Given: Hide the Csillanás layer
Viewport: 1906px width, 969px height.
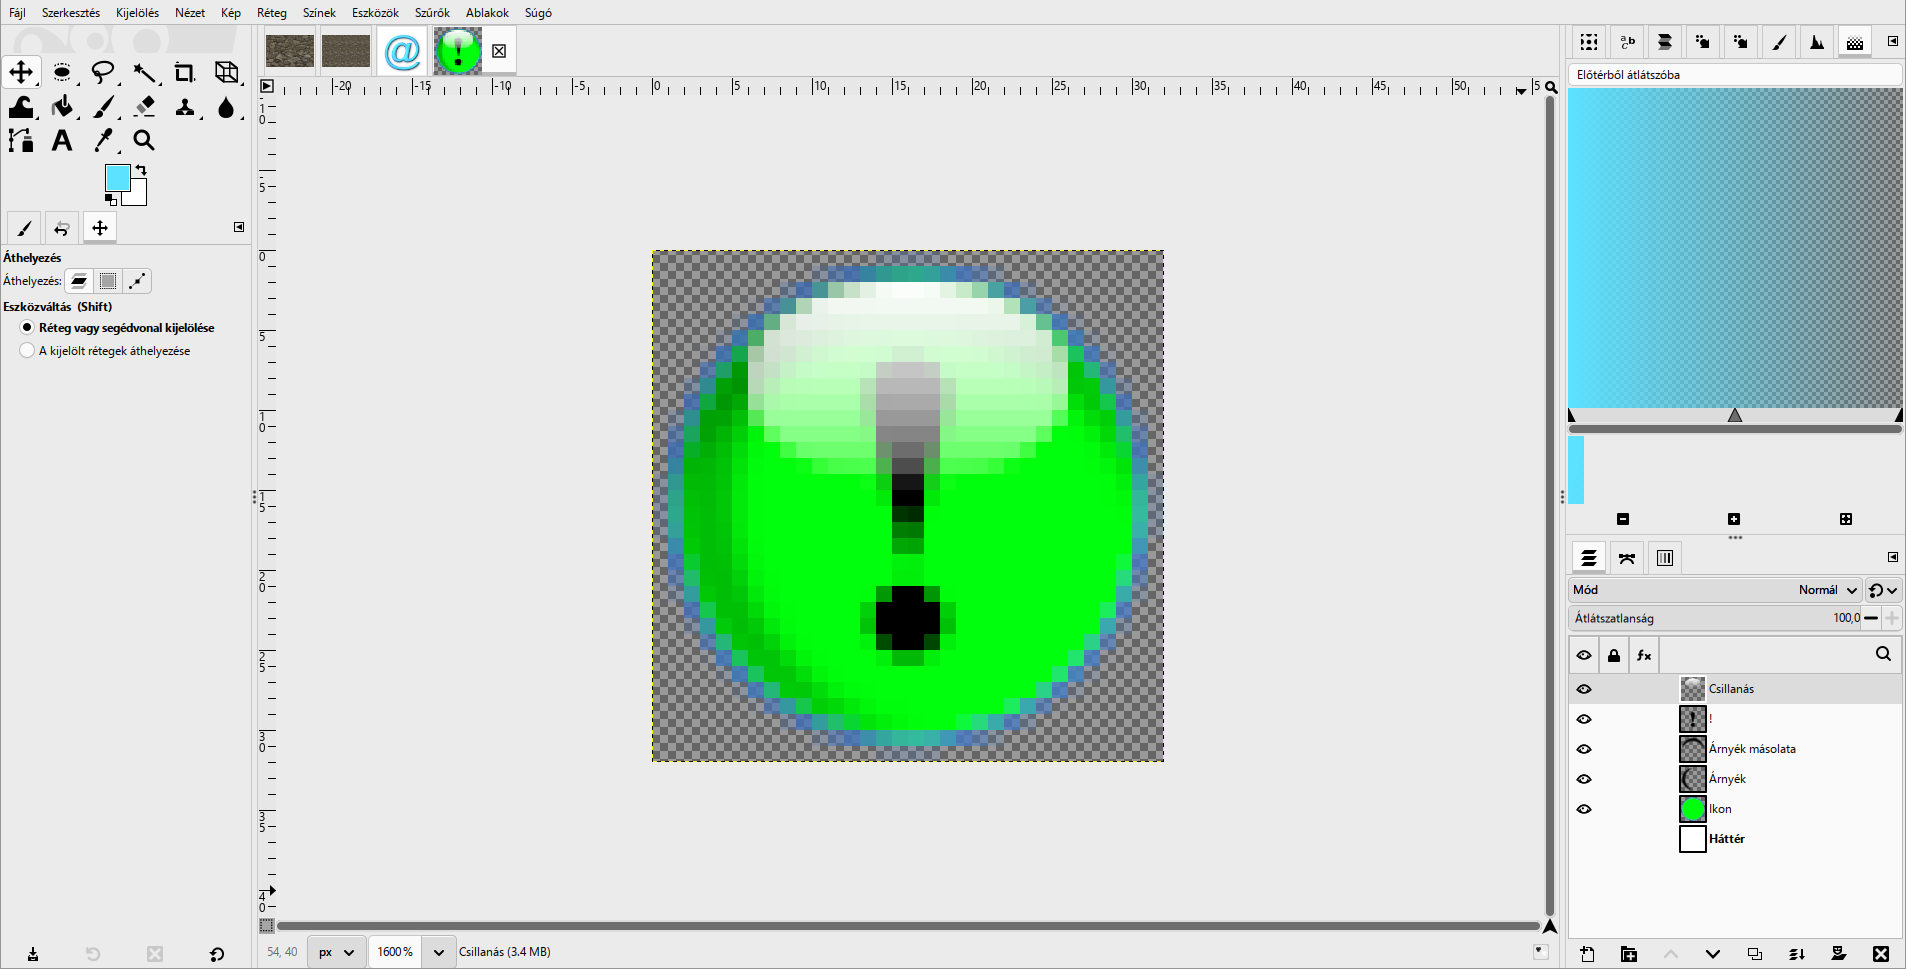Looking at the screenshot, I should [1584, 689].
